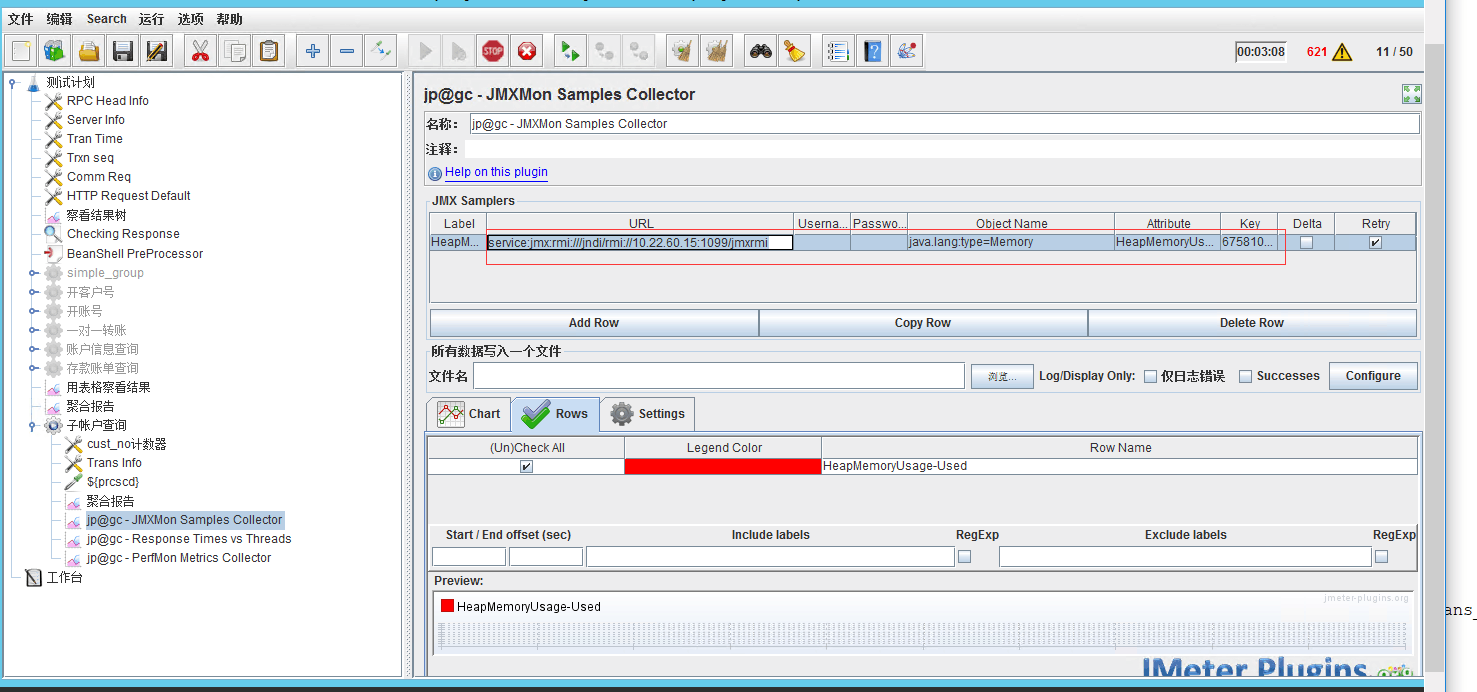Expand the 一对一转账 thread group
Viewport: 1477px width, 692px height.
point(33,330)
